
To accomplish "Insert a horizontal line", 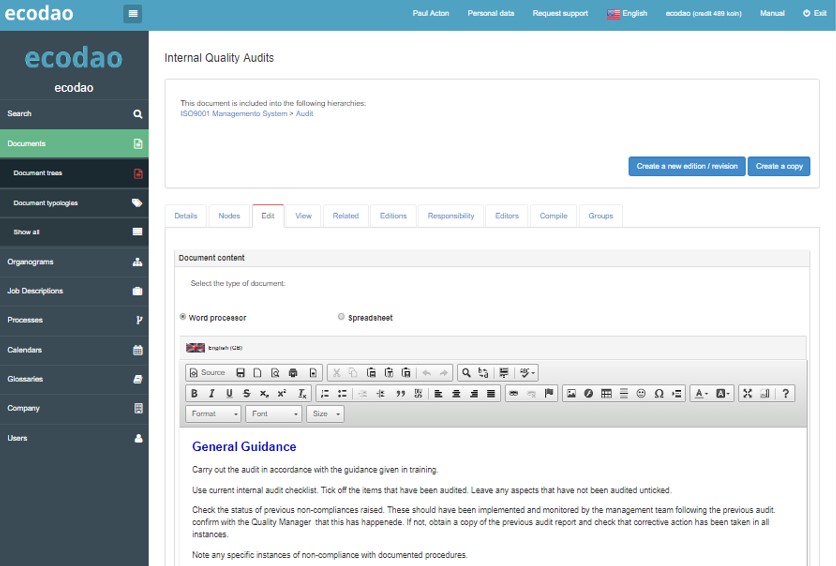I will coord(624,393).
